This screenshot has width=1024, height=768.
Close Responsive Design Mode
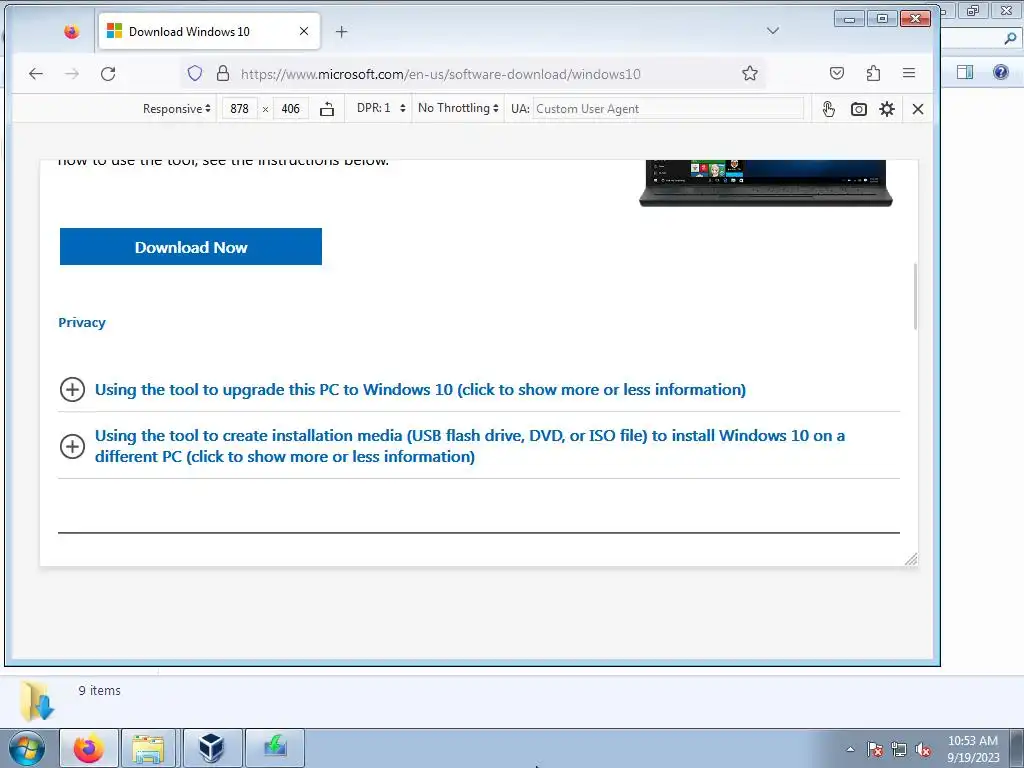[x=918, y=109]
